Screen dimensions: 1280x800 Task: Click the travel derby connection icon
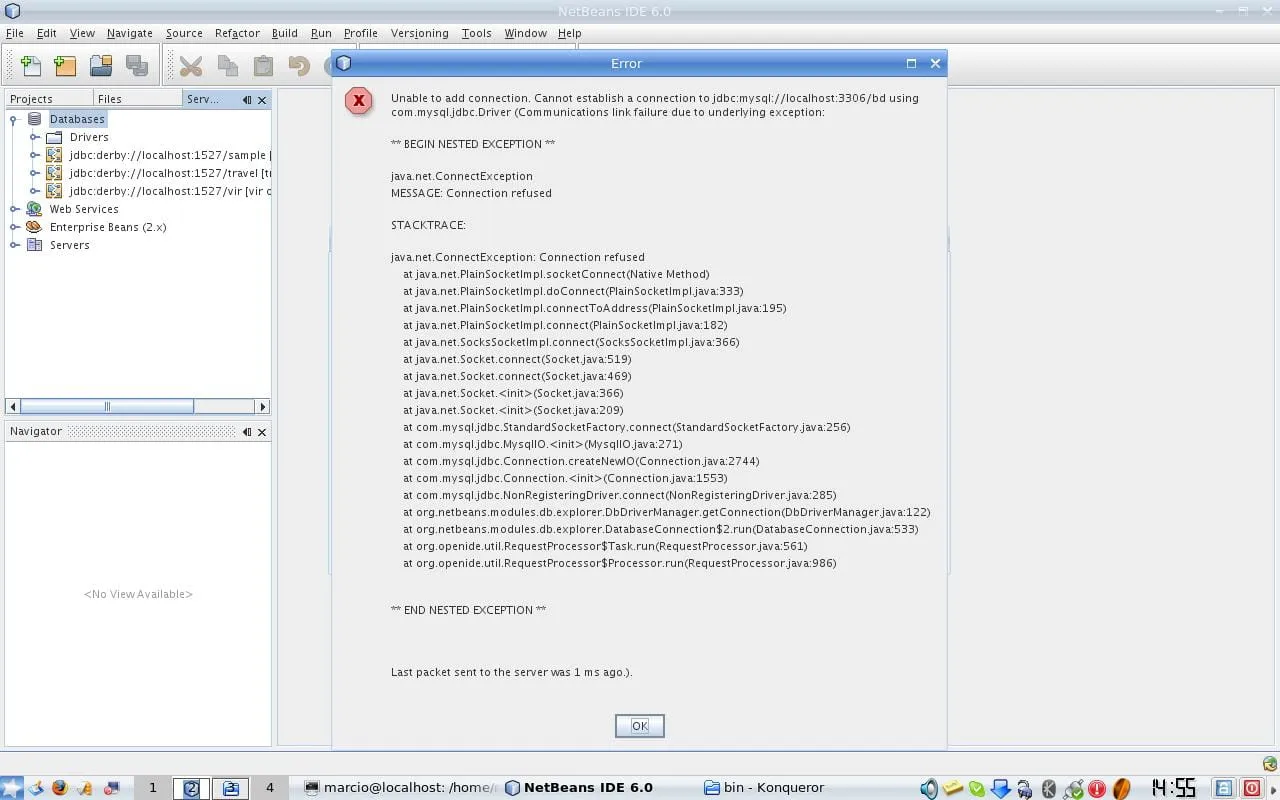tap(54, 173)
